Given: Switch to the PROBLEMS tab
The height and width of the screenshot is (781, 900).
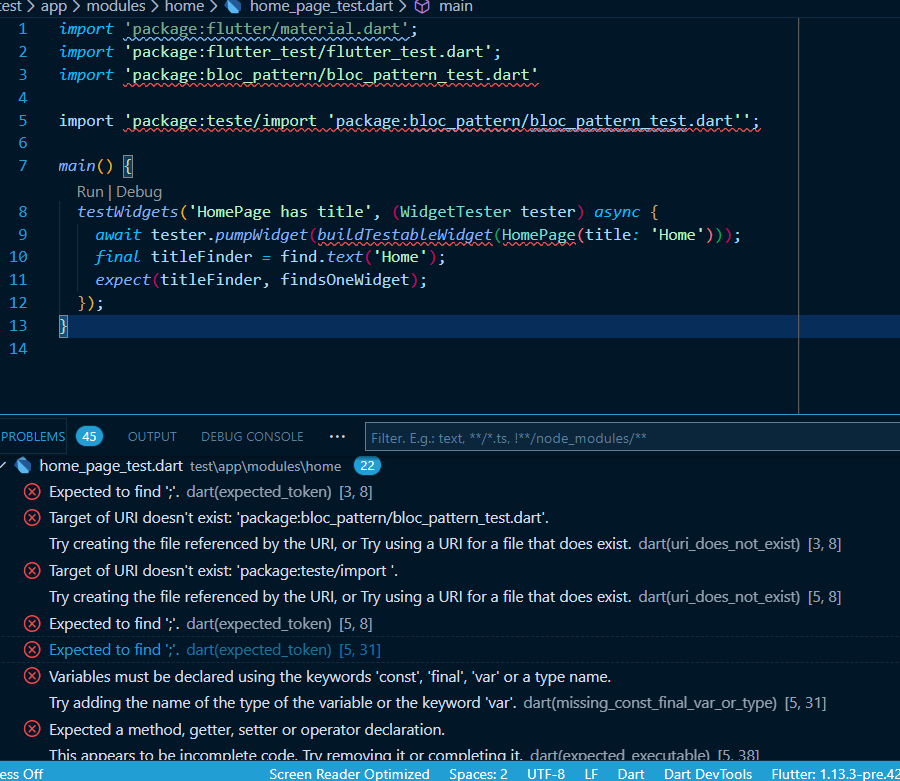Looking at the screenshot, I should coord(33,437).
